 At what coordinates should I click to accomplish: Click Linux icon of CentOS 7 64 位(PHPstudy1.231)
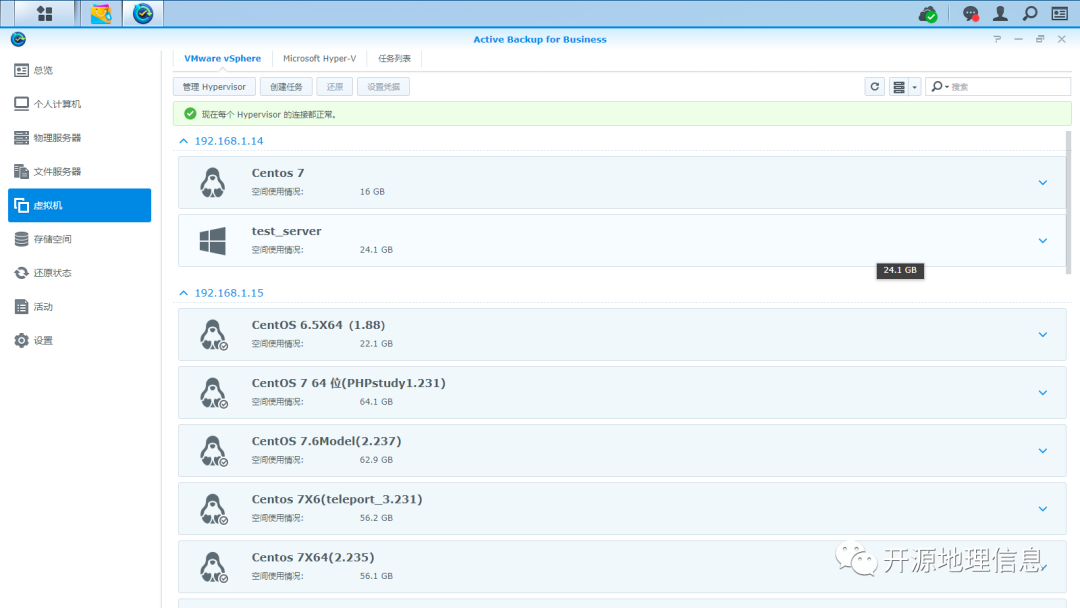coord(213,392)
